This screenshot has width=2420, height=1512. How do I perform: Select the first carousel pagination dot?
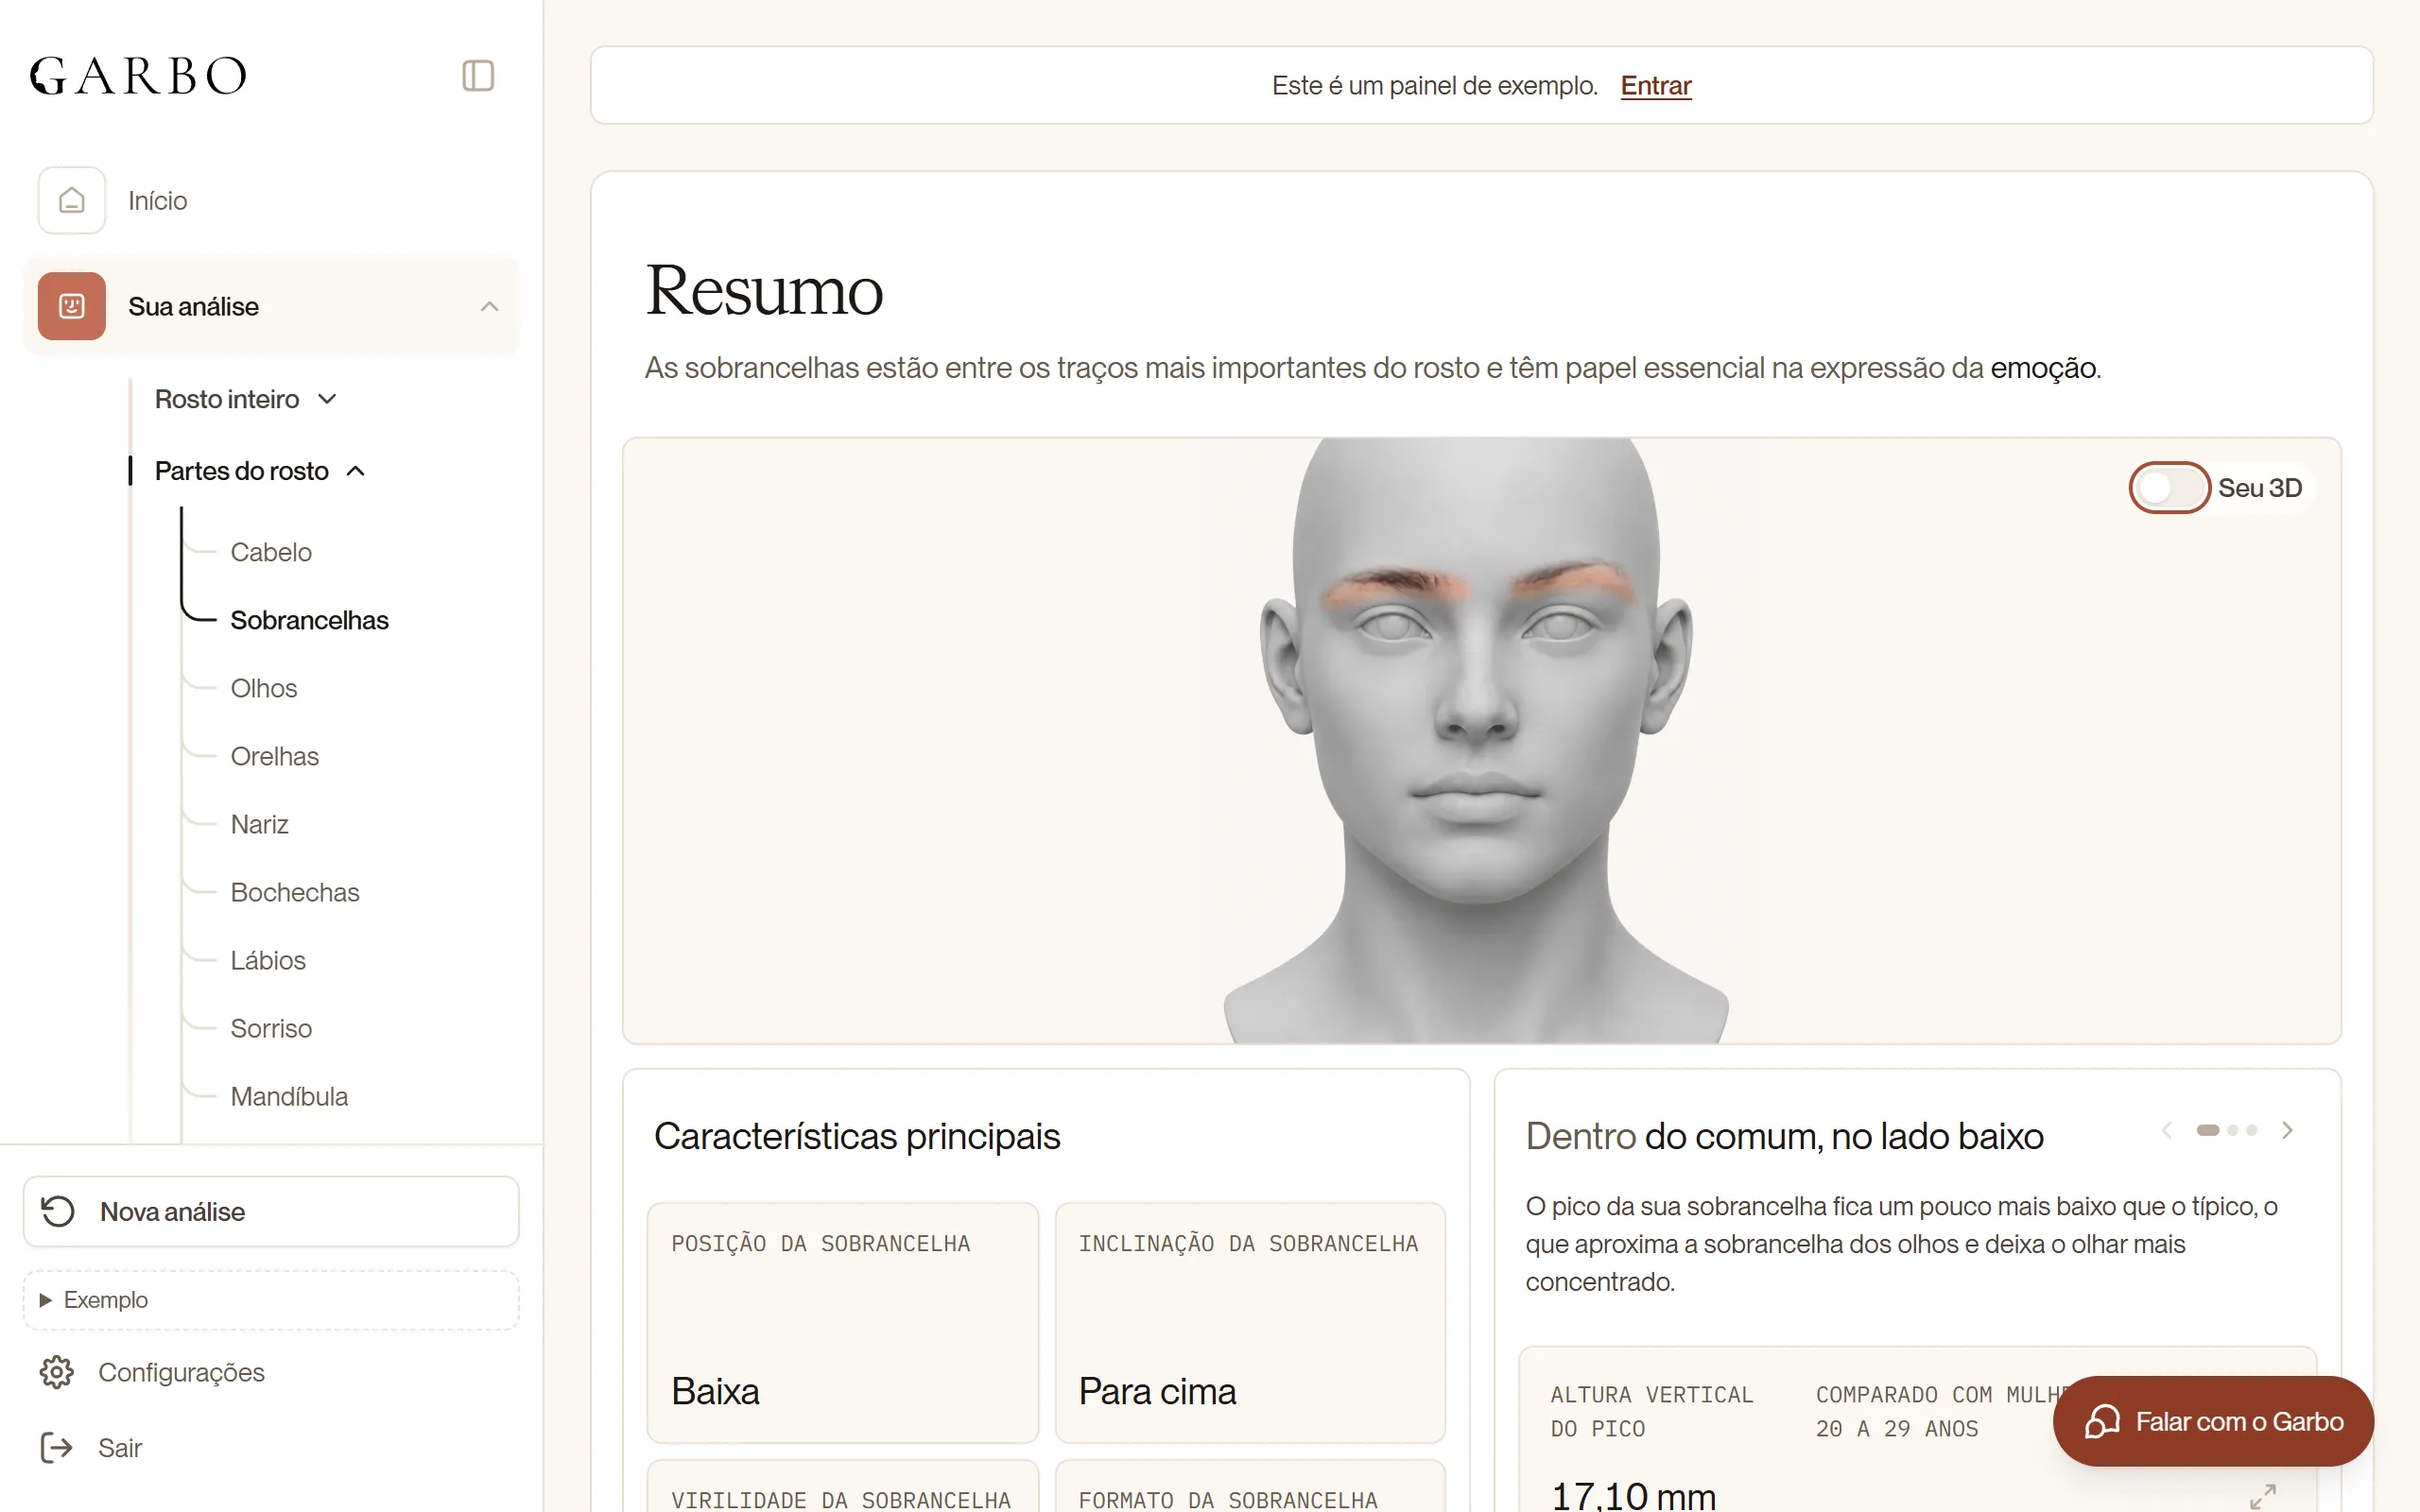[2208, 1130]
